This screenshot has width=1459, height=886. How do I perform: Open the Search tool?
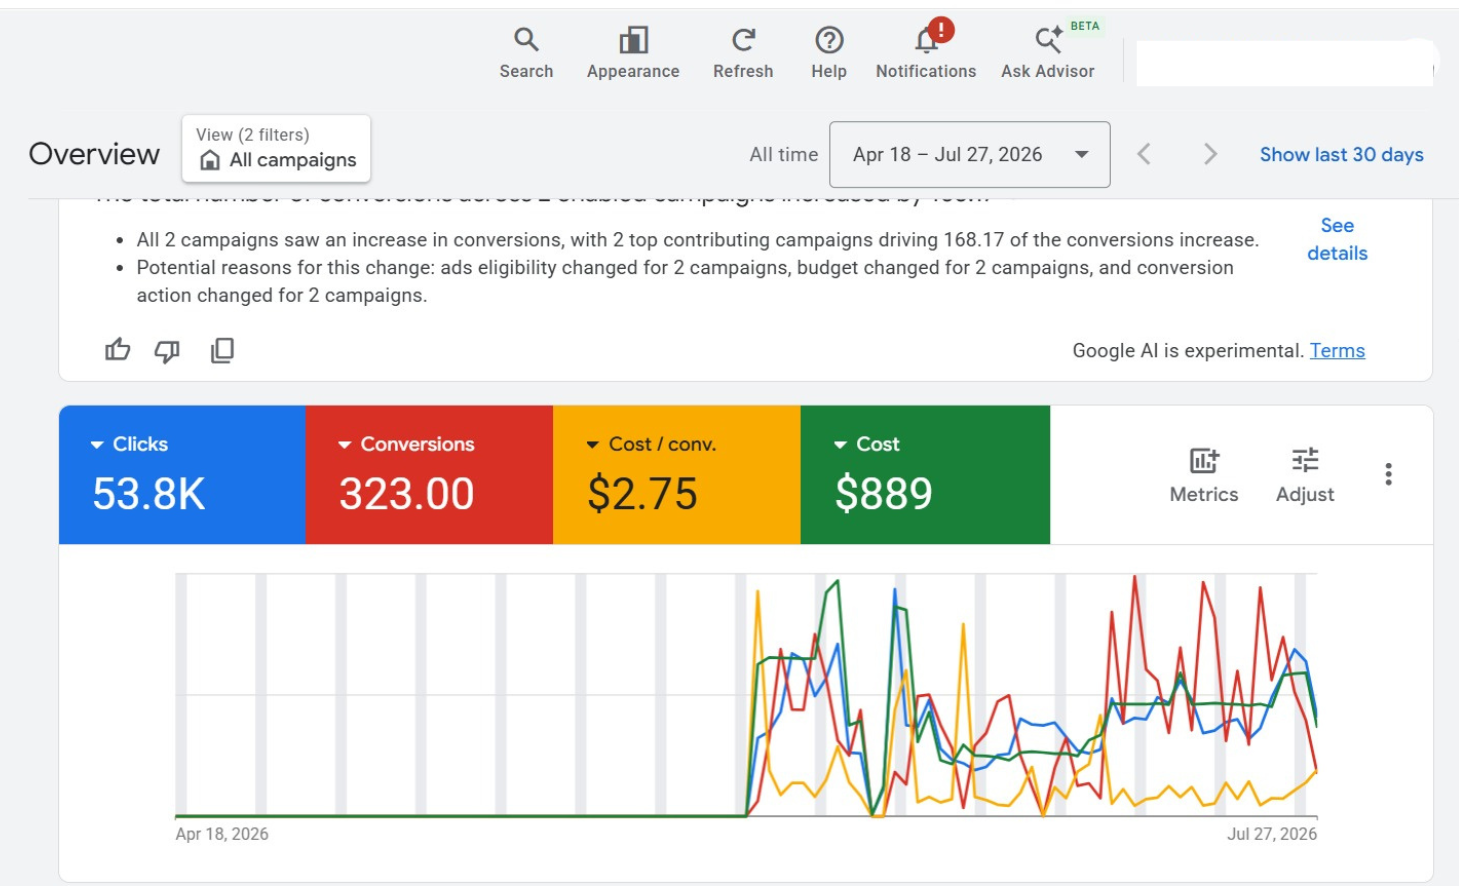(526, 53)
